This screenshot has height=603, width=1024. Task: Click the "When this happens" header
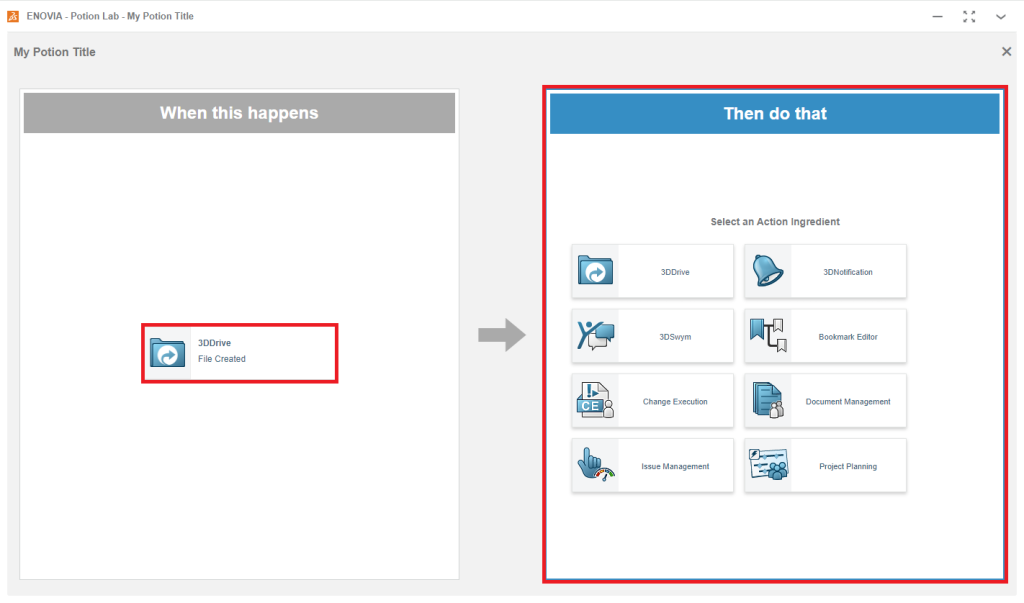[x=239, y=113]
